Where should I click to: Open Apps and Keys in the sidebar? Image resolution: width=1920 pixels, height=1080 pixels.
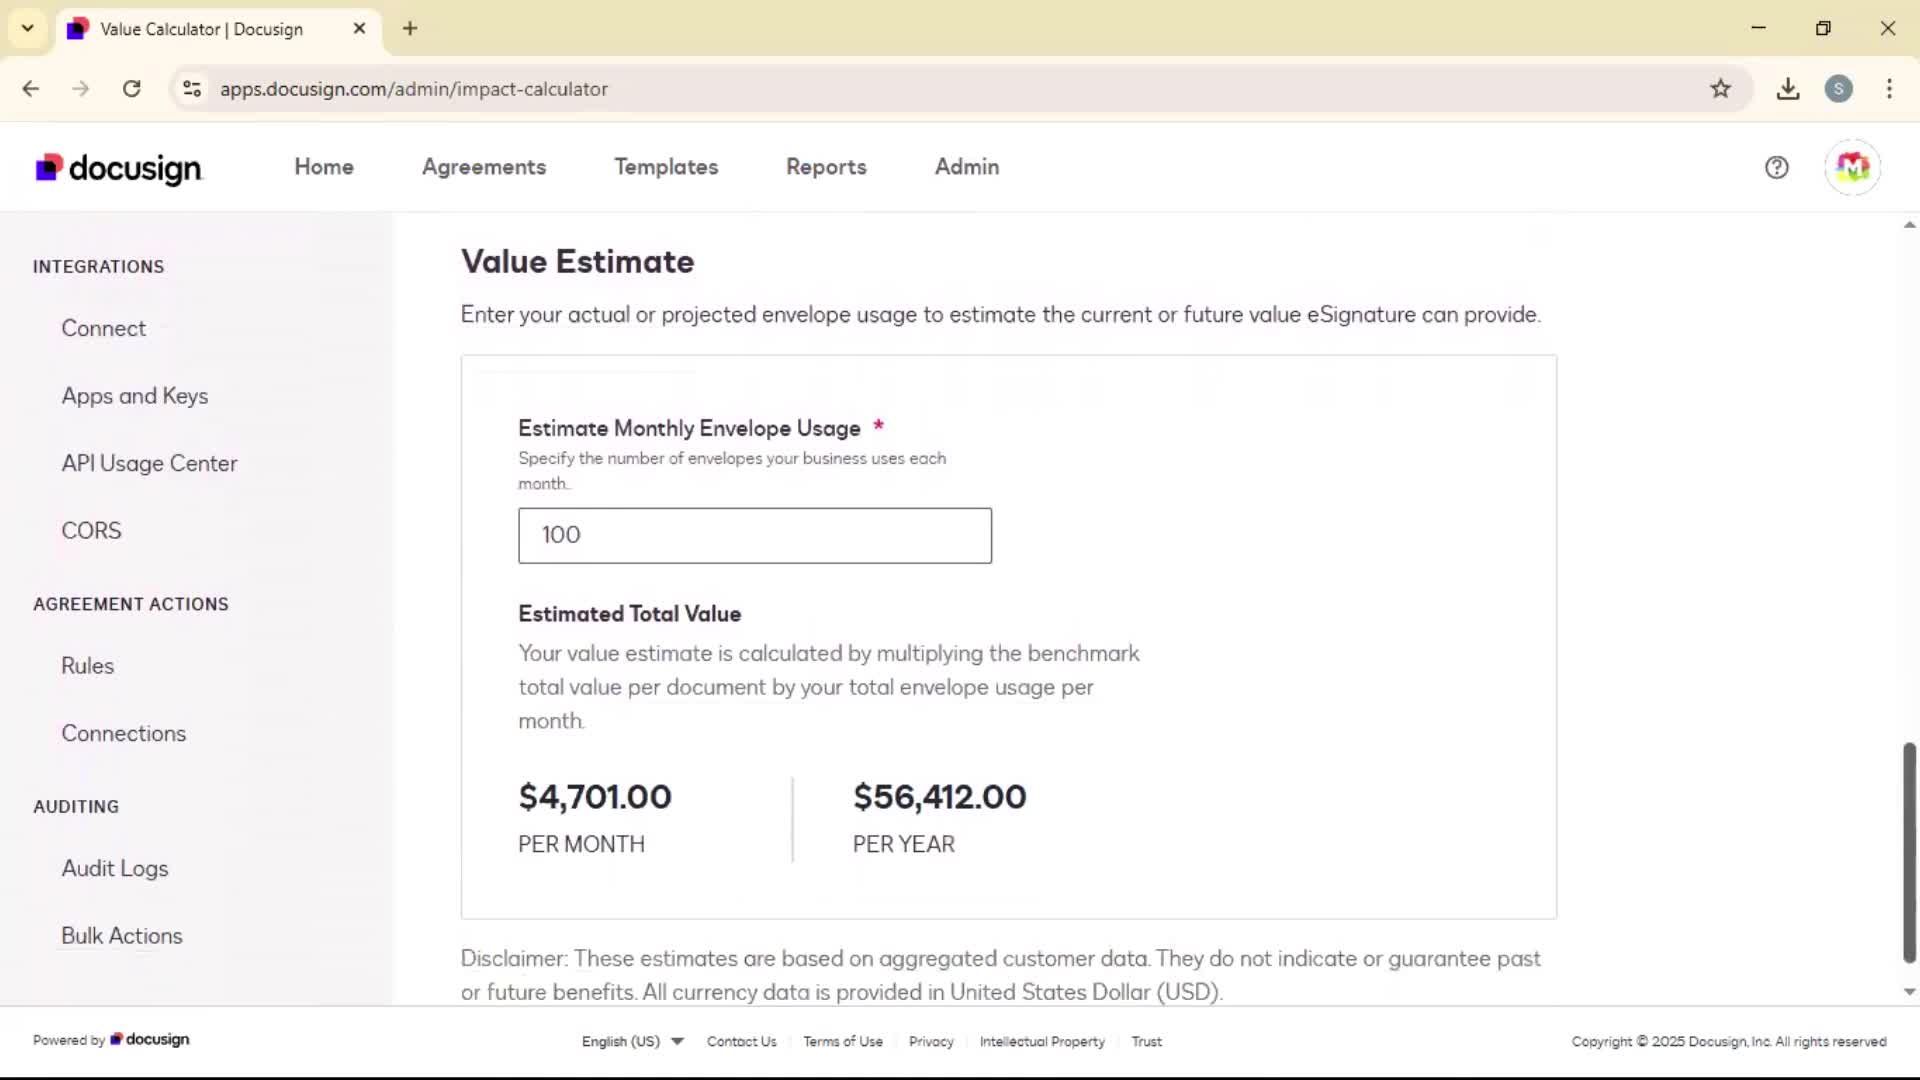[x=135, y=396]
